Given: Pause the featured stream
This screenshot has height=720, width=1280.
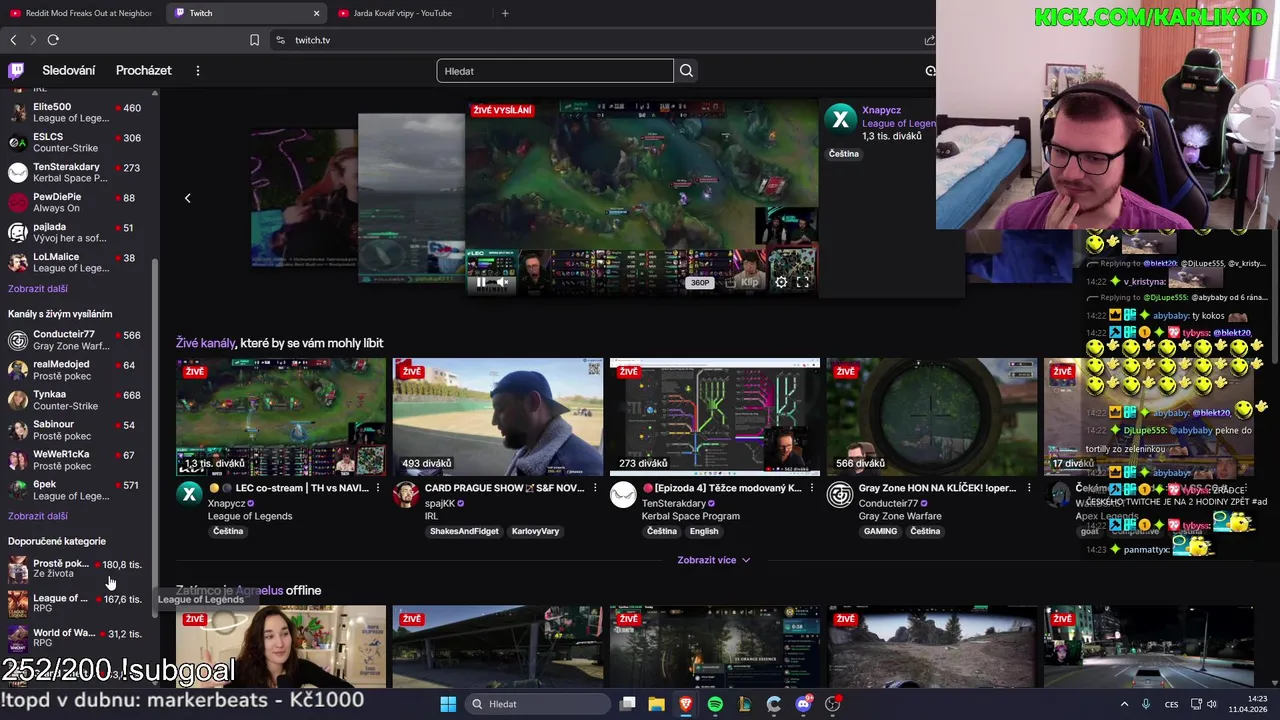Looking at the screenshot, I should [x=481, y=283].
